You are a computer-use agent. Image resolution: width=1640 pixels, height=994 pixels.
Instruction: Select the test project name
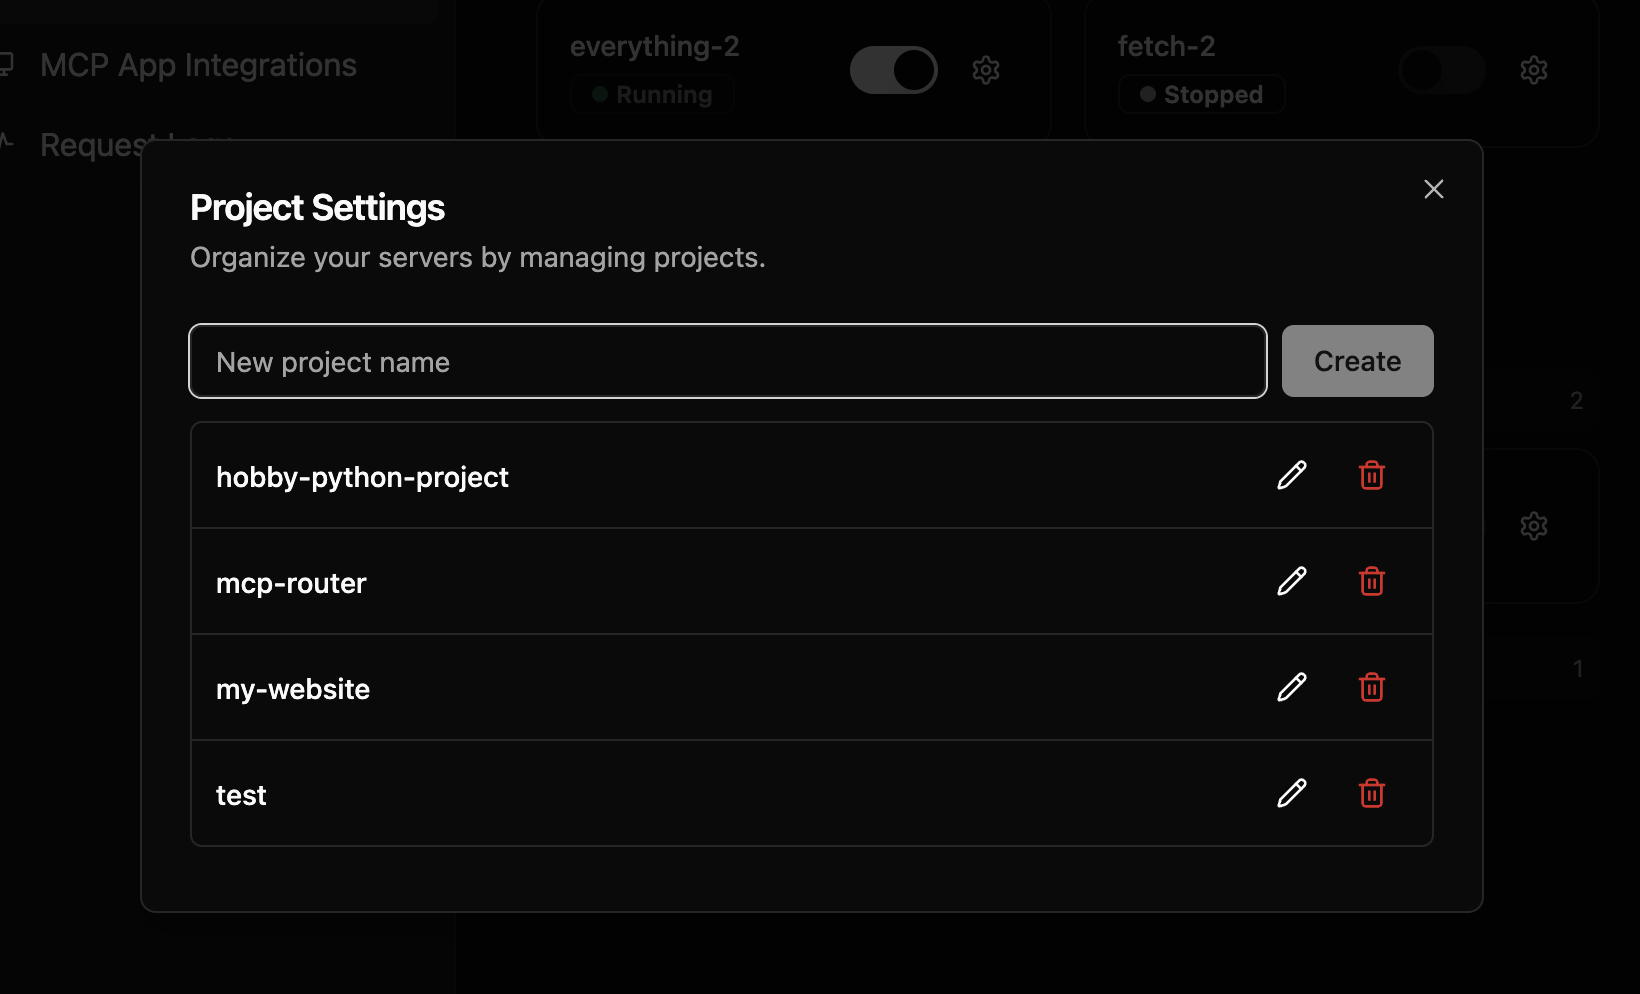(x=241, y=795)
